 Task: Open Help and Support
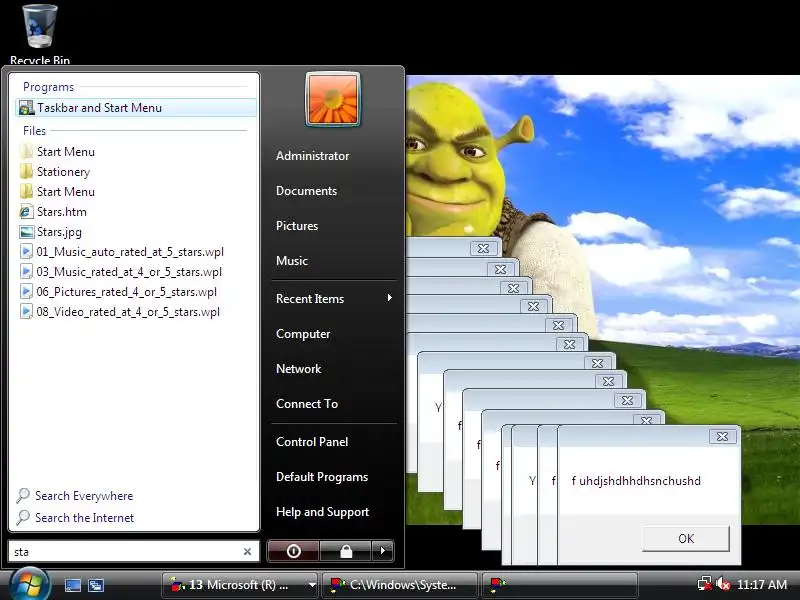(x=322, y=512)
